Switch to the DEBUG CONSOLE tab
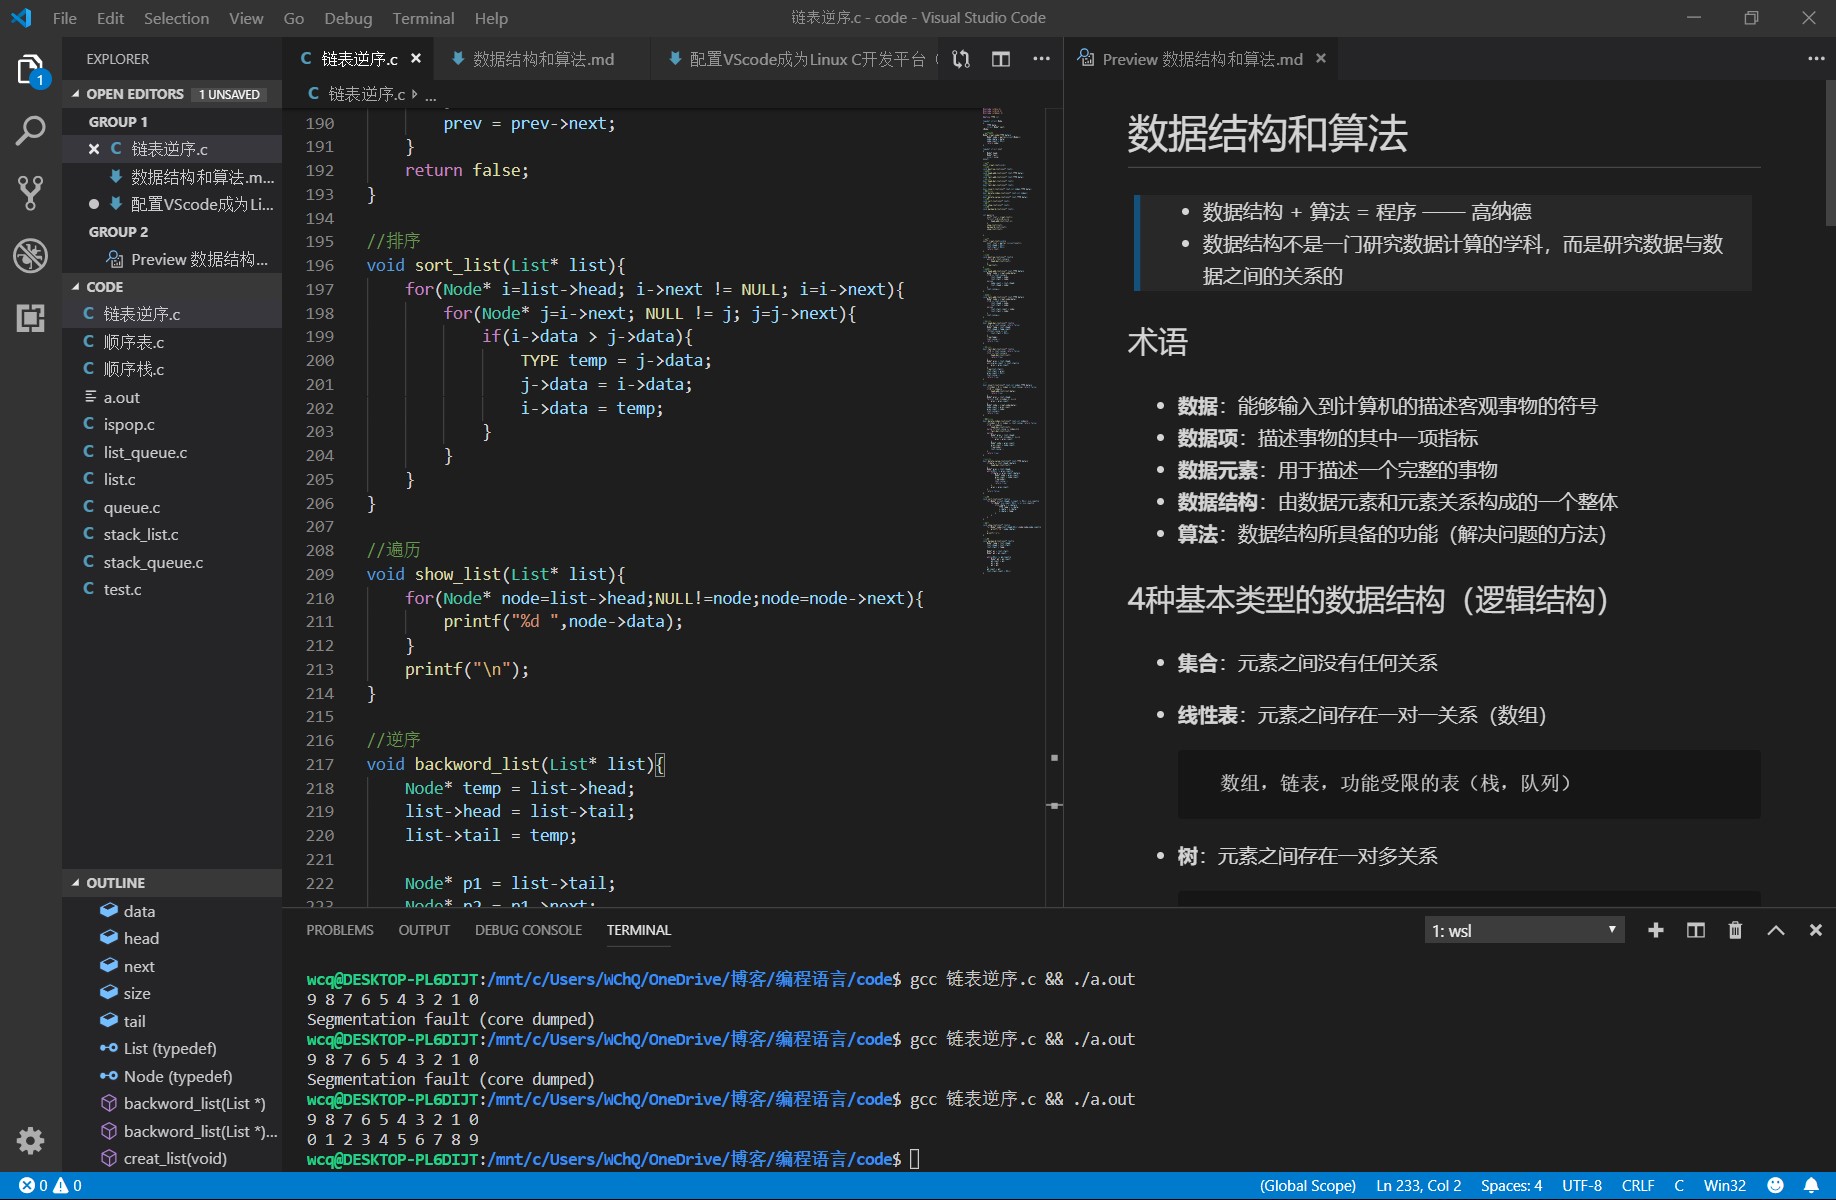Viewport: 1836px width, 1200px height. click(x=528, y=930)
